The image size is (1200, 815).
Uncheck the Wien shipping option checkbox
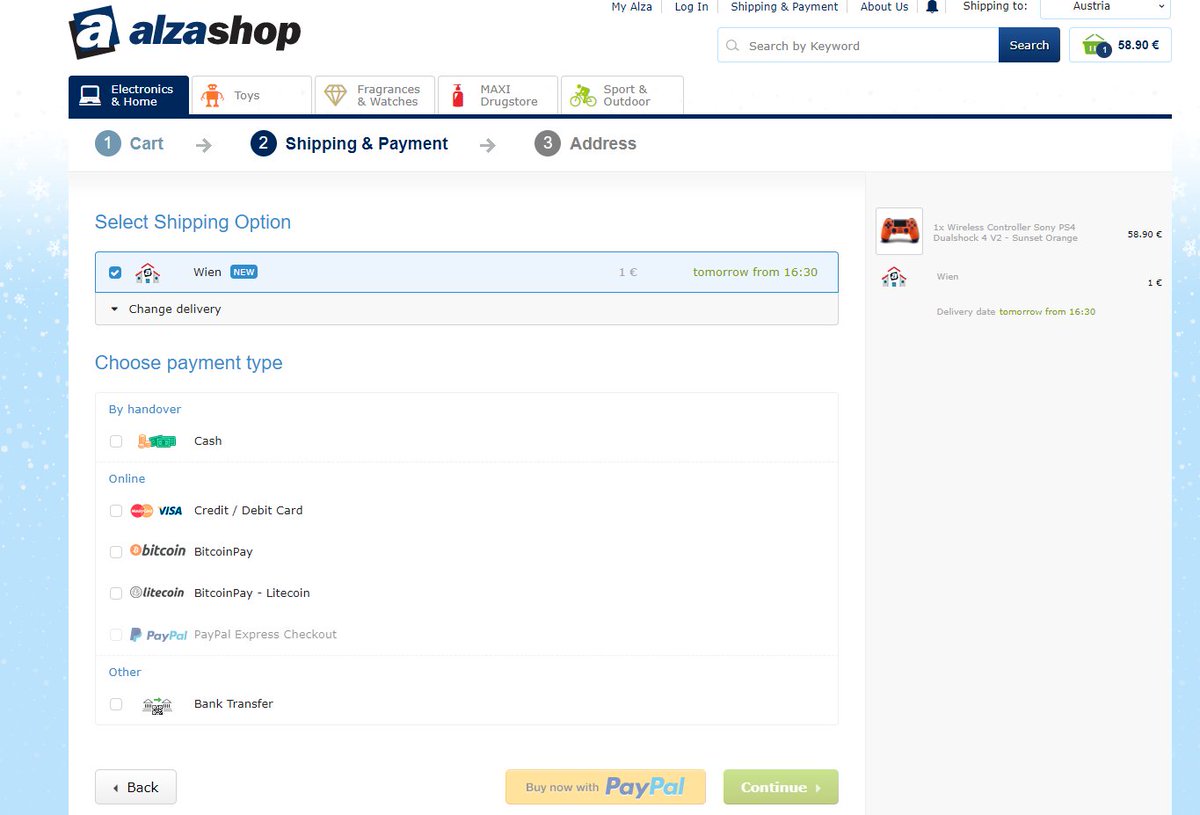[115, 273]
